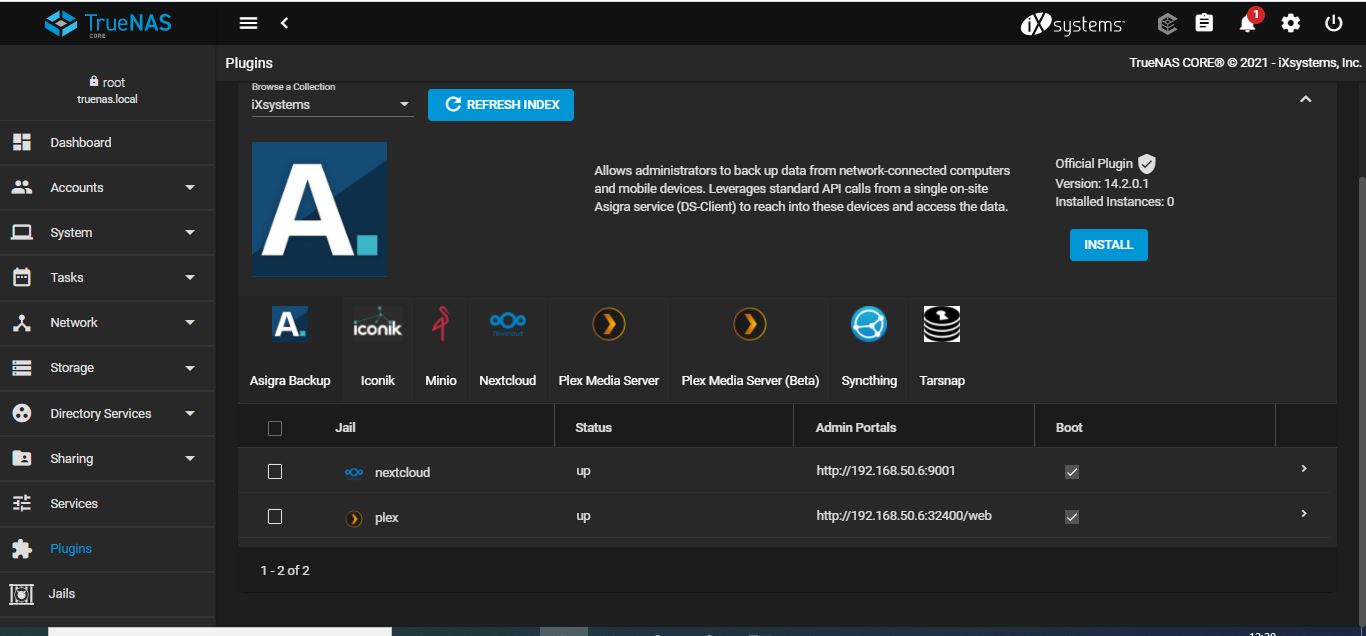
Task: Expand the Directory Services menu
Action: (107, 413)
